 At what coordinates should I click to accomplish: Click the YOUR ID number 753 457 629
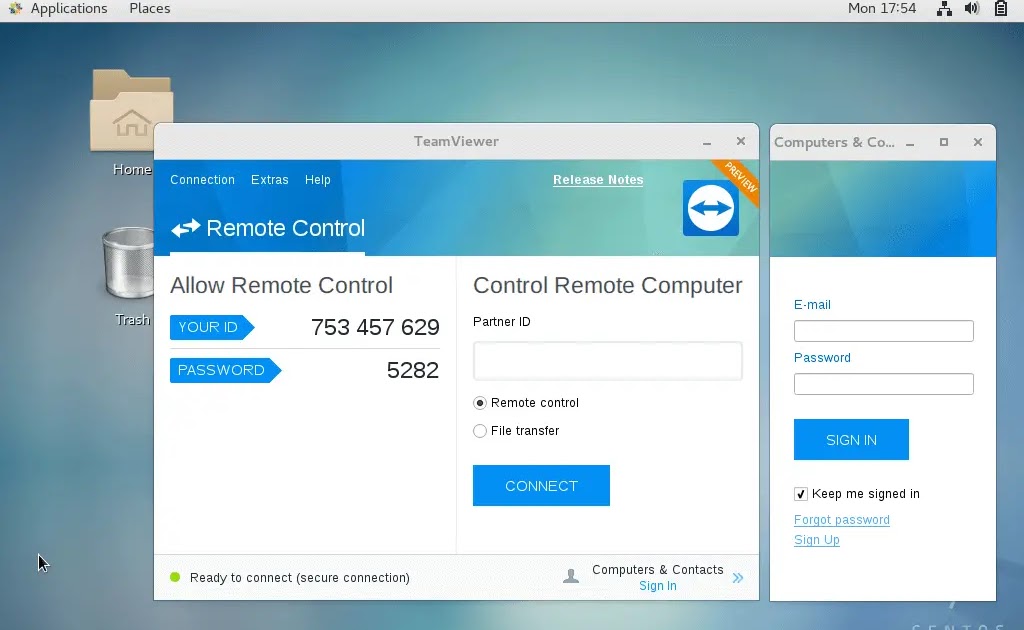(x=375, y=327)
